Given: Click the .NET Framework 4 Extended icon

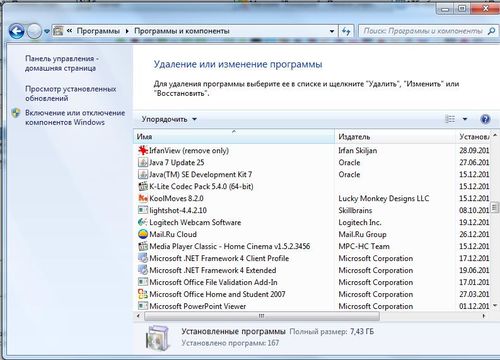Looking at the screenshot, I should coord(143,270).
